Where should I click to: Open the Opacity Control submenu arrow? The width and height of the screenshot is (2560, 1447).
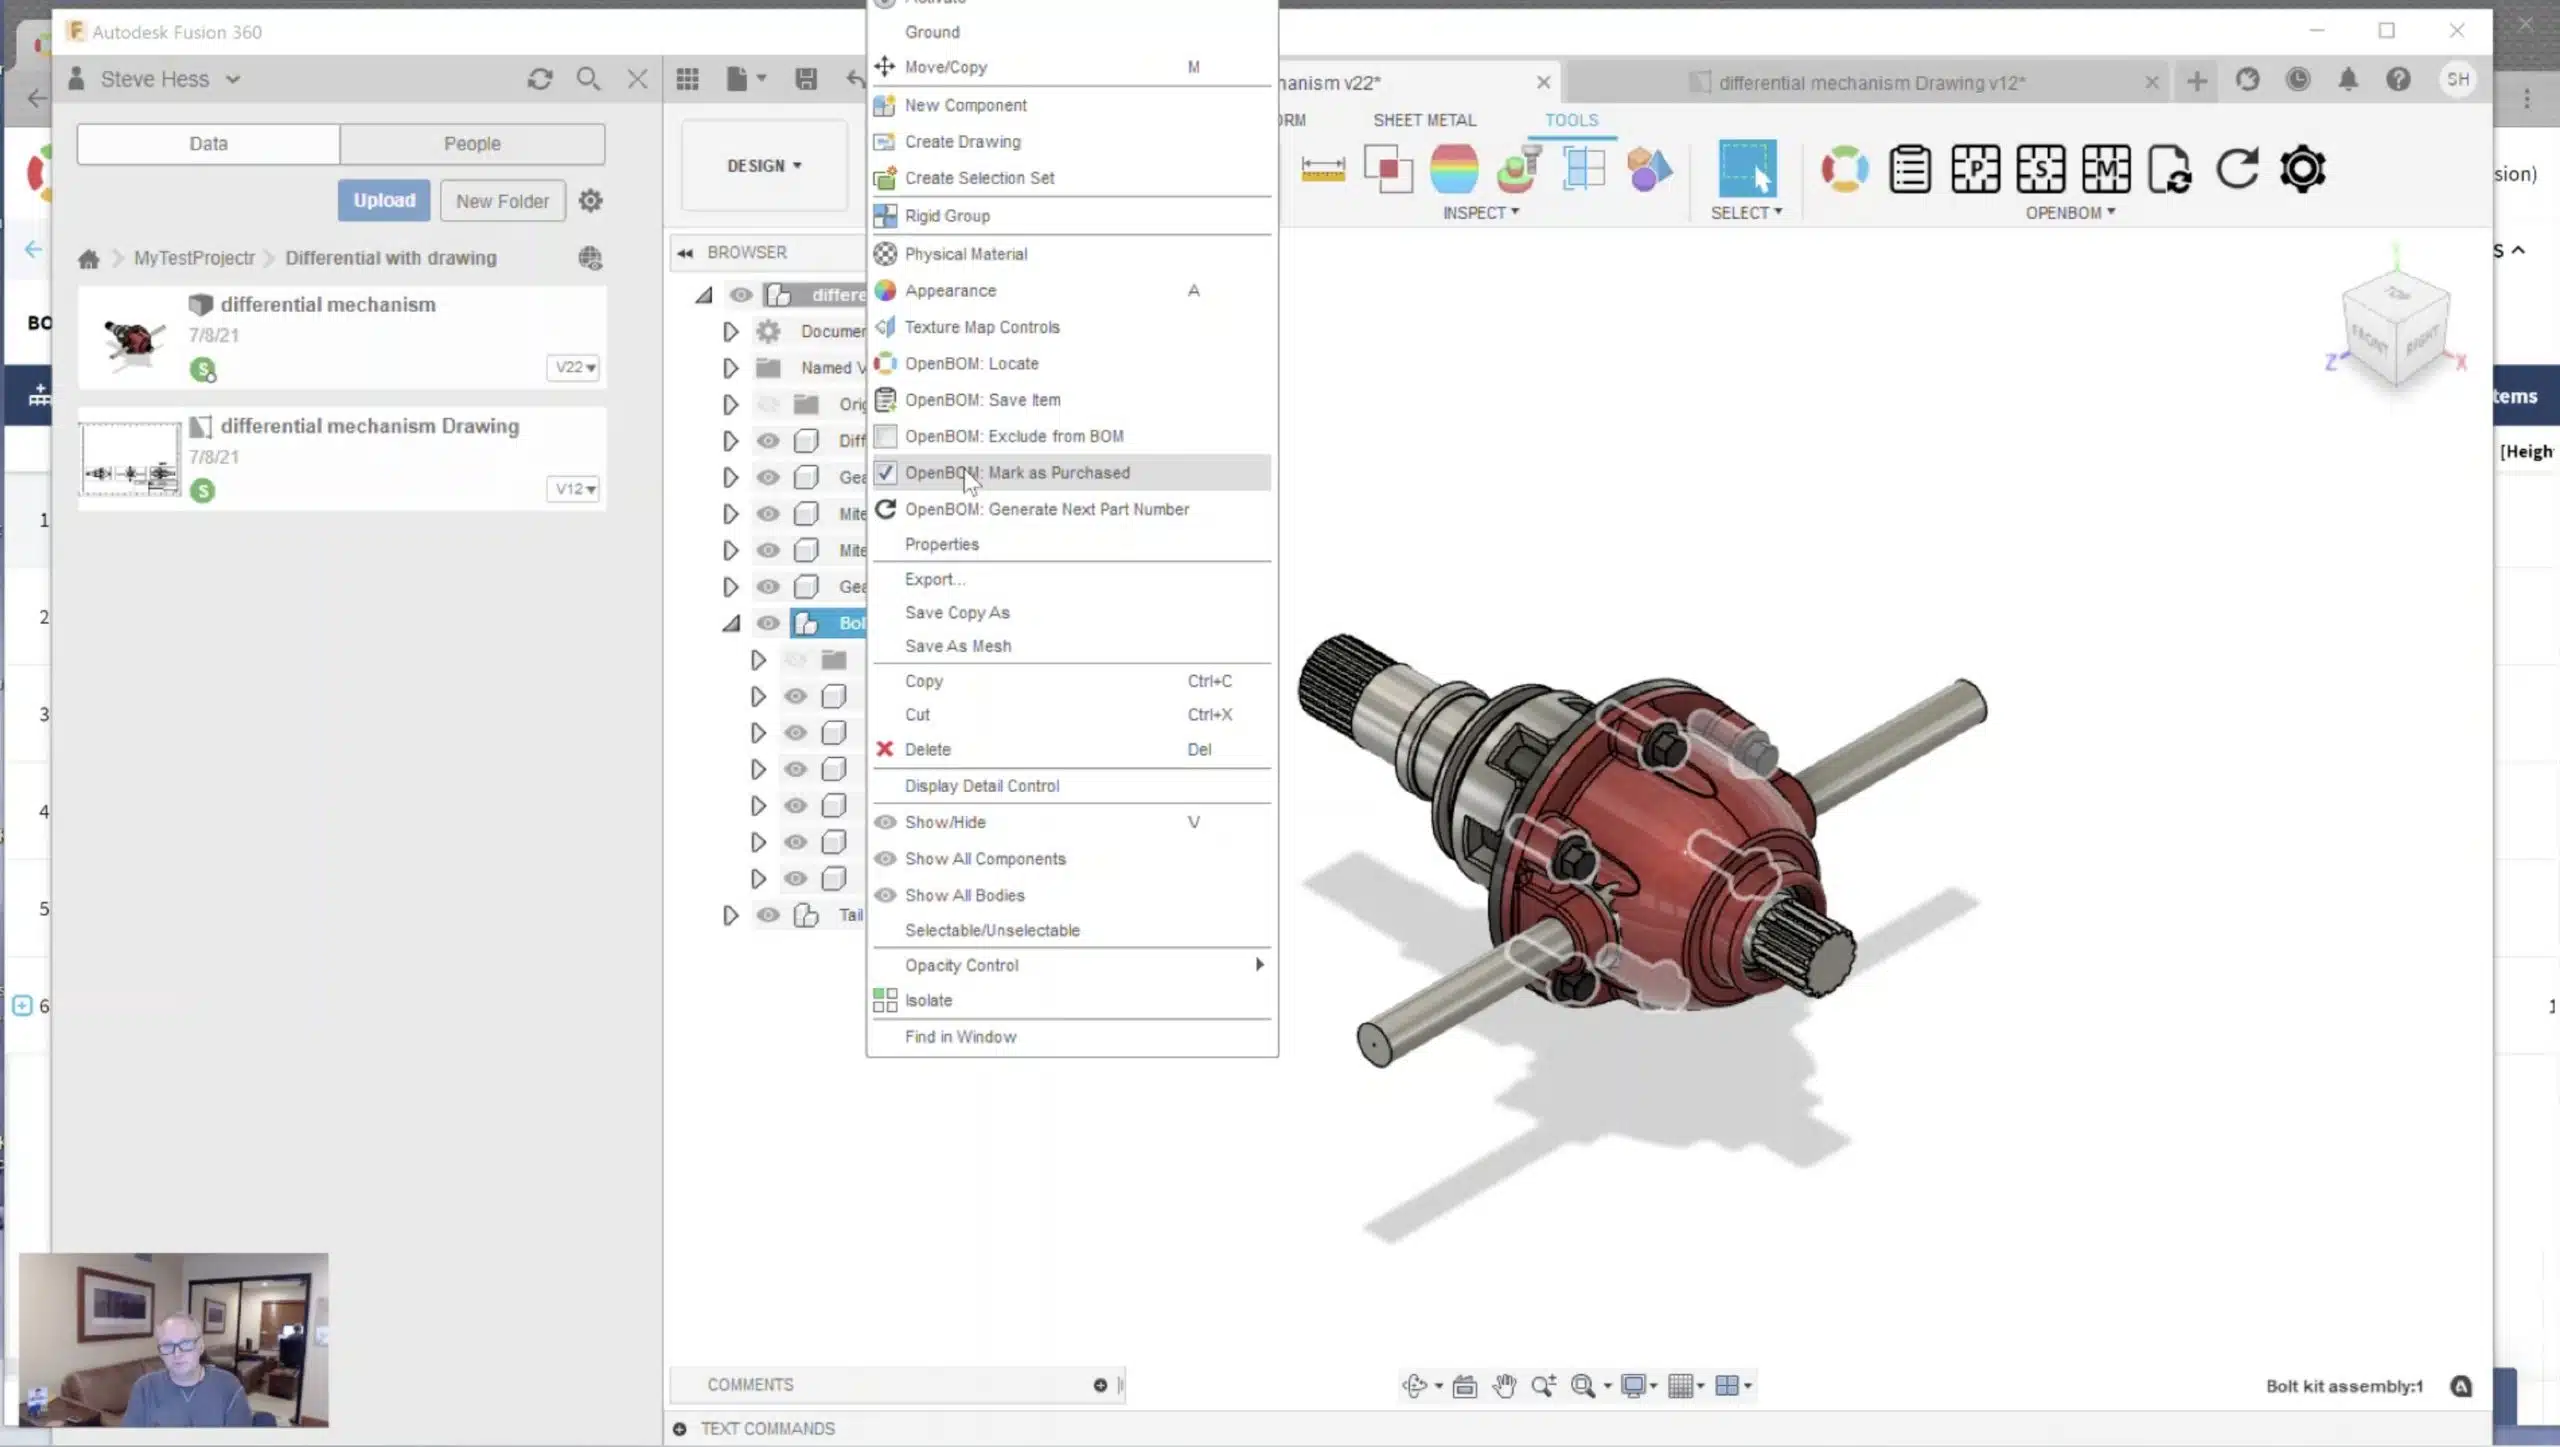1259,965
